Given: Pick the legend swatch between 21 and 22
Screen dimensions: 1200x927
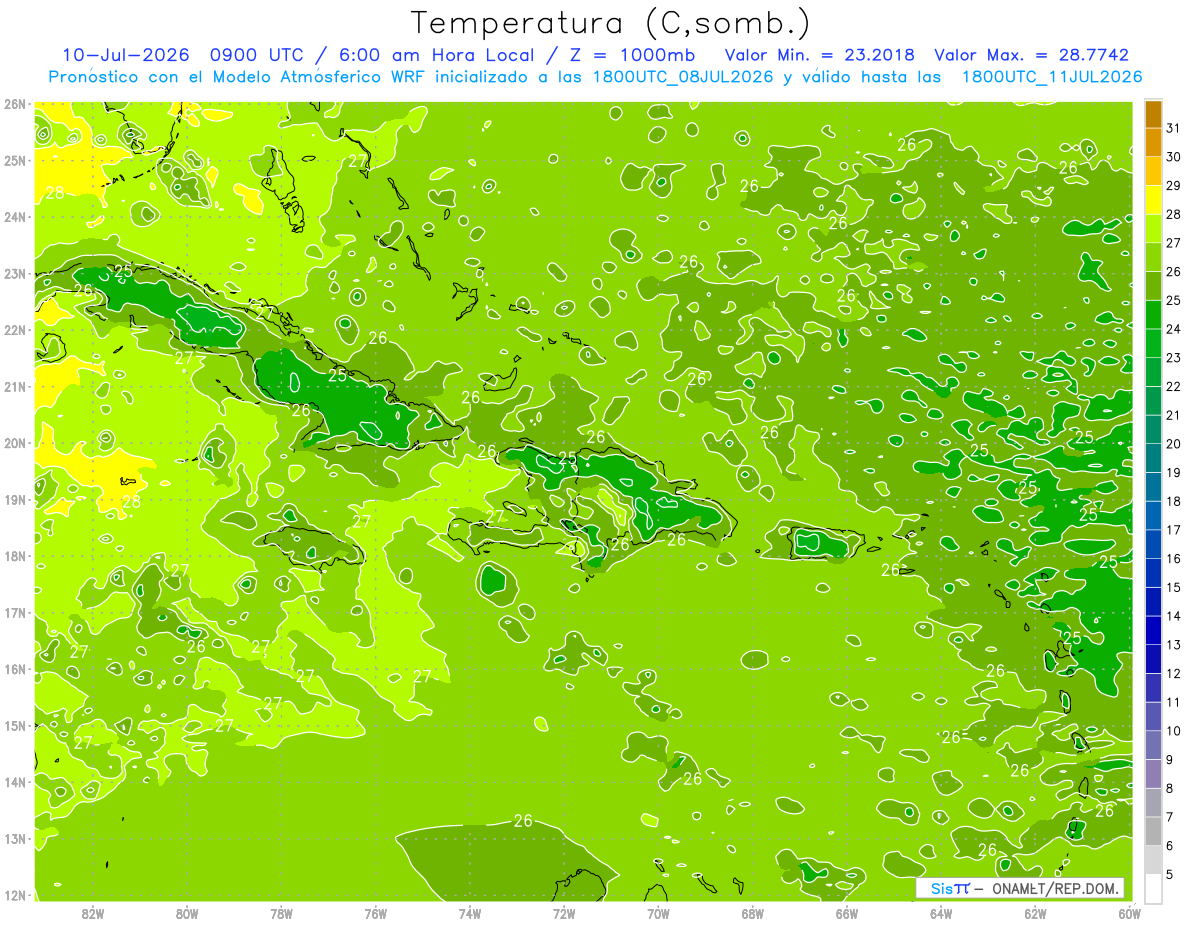Looking at the screenshot, I should click(x=1153, y=400).
